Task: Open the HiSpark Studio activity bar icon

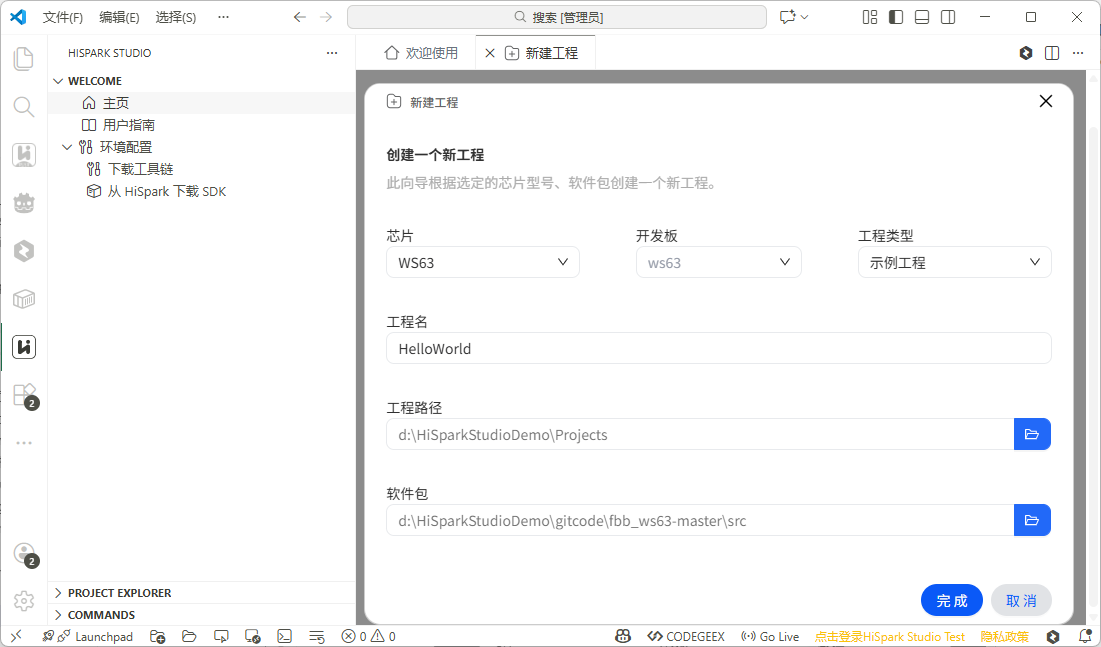Action: coord(24,347)
